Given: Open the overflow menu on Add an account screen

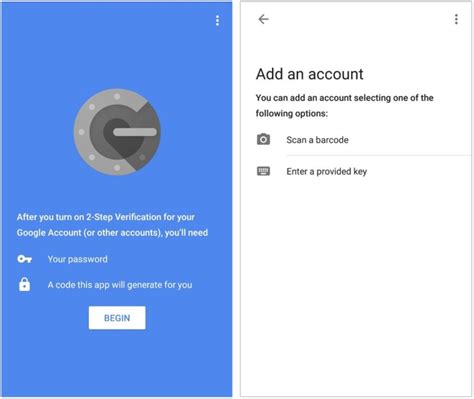Looking at the screenshot, I should pos(456,19).
